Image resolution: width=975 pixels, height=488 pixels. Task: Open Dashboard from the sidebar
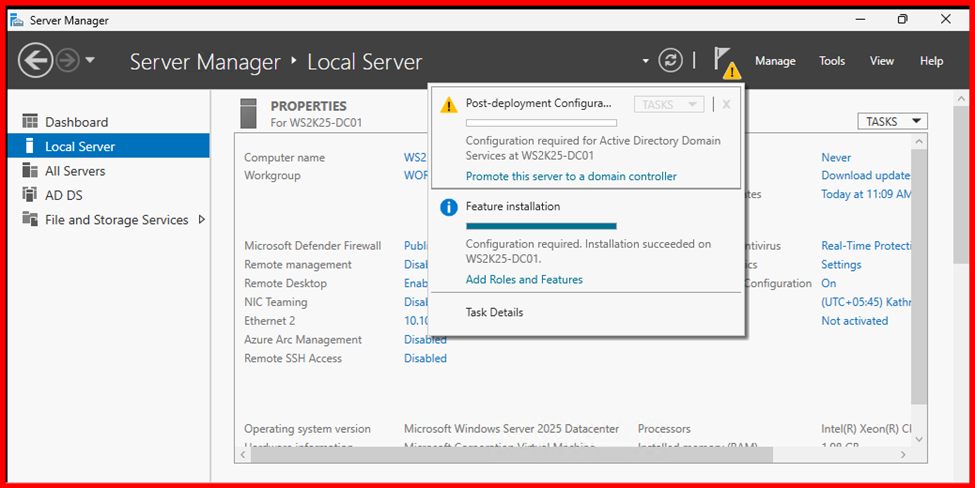pos(76,122)
